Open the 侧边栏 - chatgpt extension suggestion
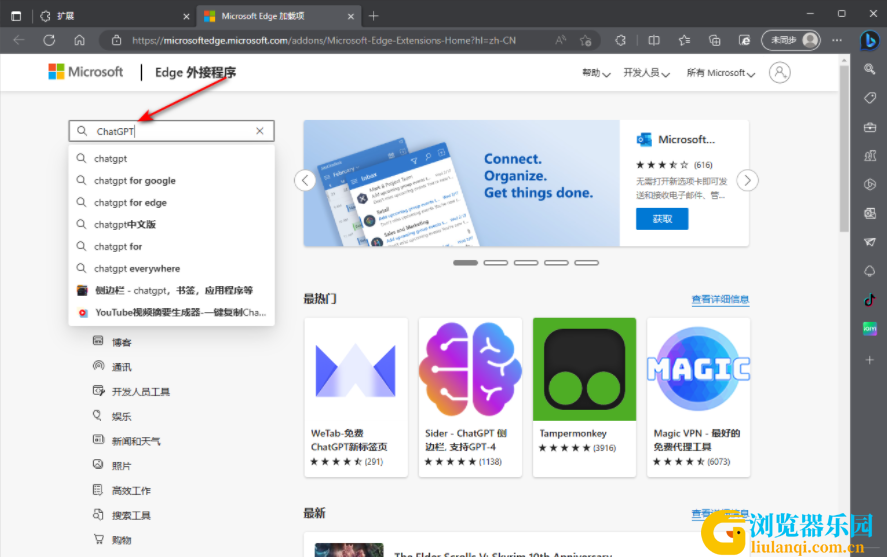 pyautogui.click(x=171, y=291)
